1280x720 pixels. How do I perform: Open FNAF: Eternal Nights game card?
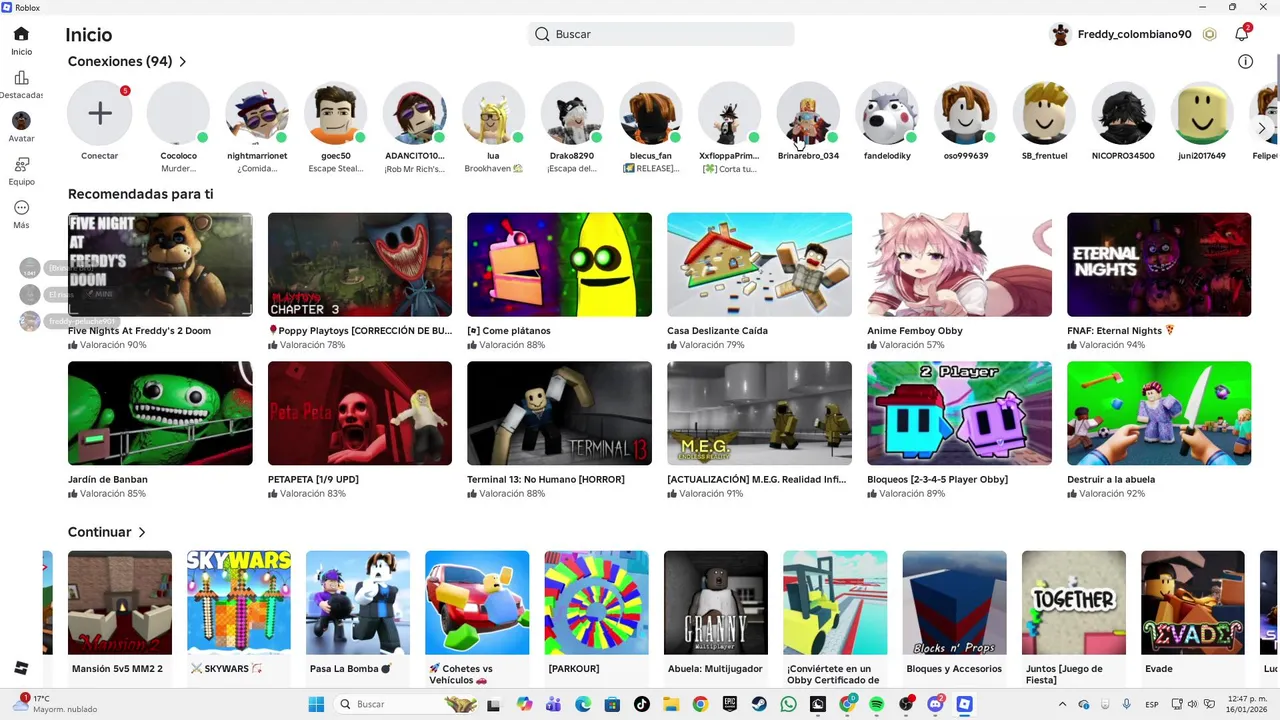pyautogui.click(x=1159, y=281)
